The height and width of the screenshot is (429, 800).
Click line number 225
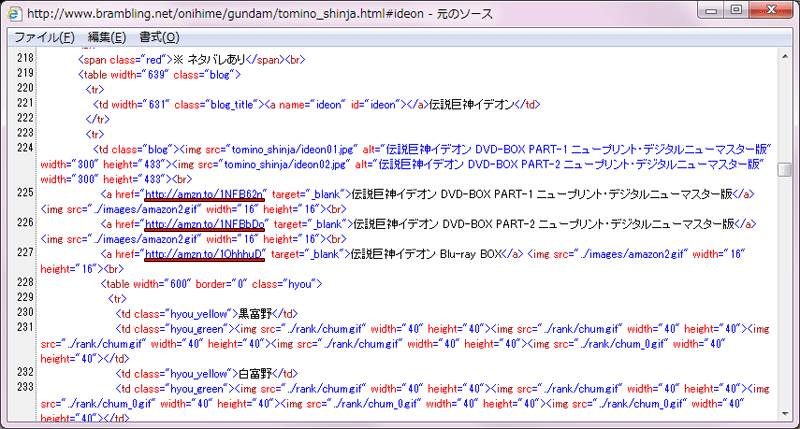coord(25,193)
